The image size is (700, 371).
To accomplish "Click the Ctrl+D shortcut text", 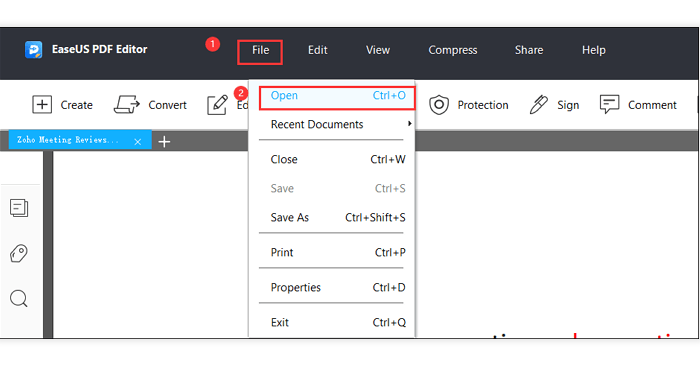I will tap(389, 288).
